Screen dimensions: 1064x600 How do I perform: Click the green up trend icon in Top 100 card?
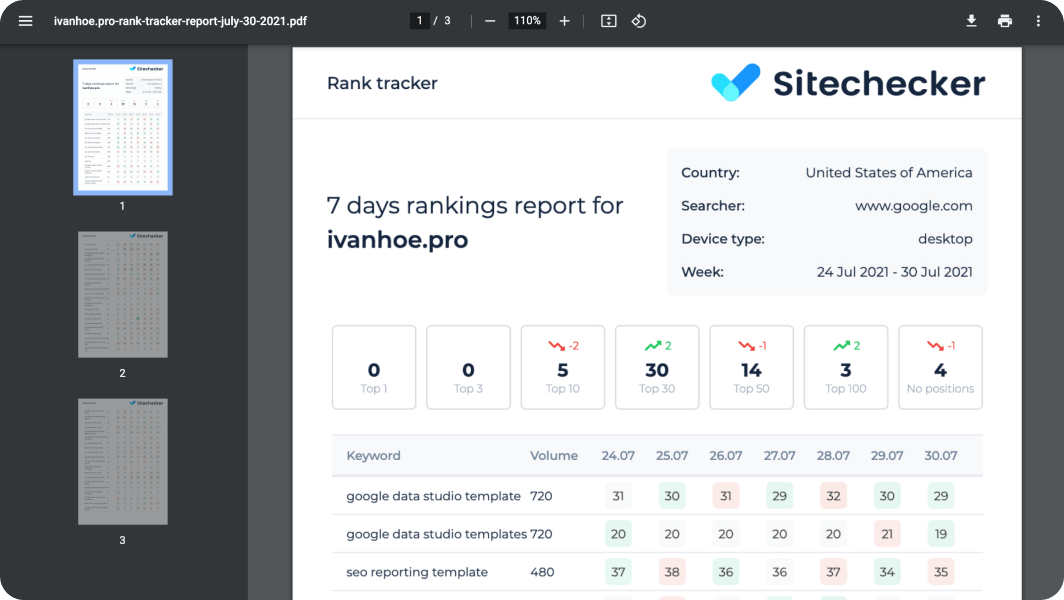click(x=841, y=346)
